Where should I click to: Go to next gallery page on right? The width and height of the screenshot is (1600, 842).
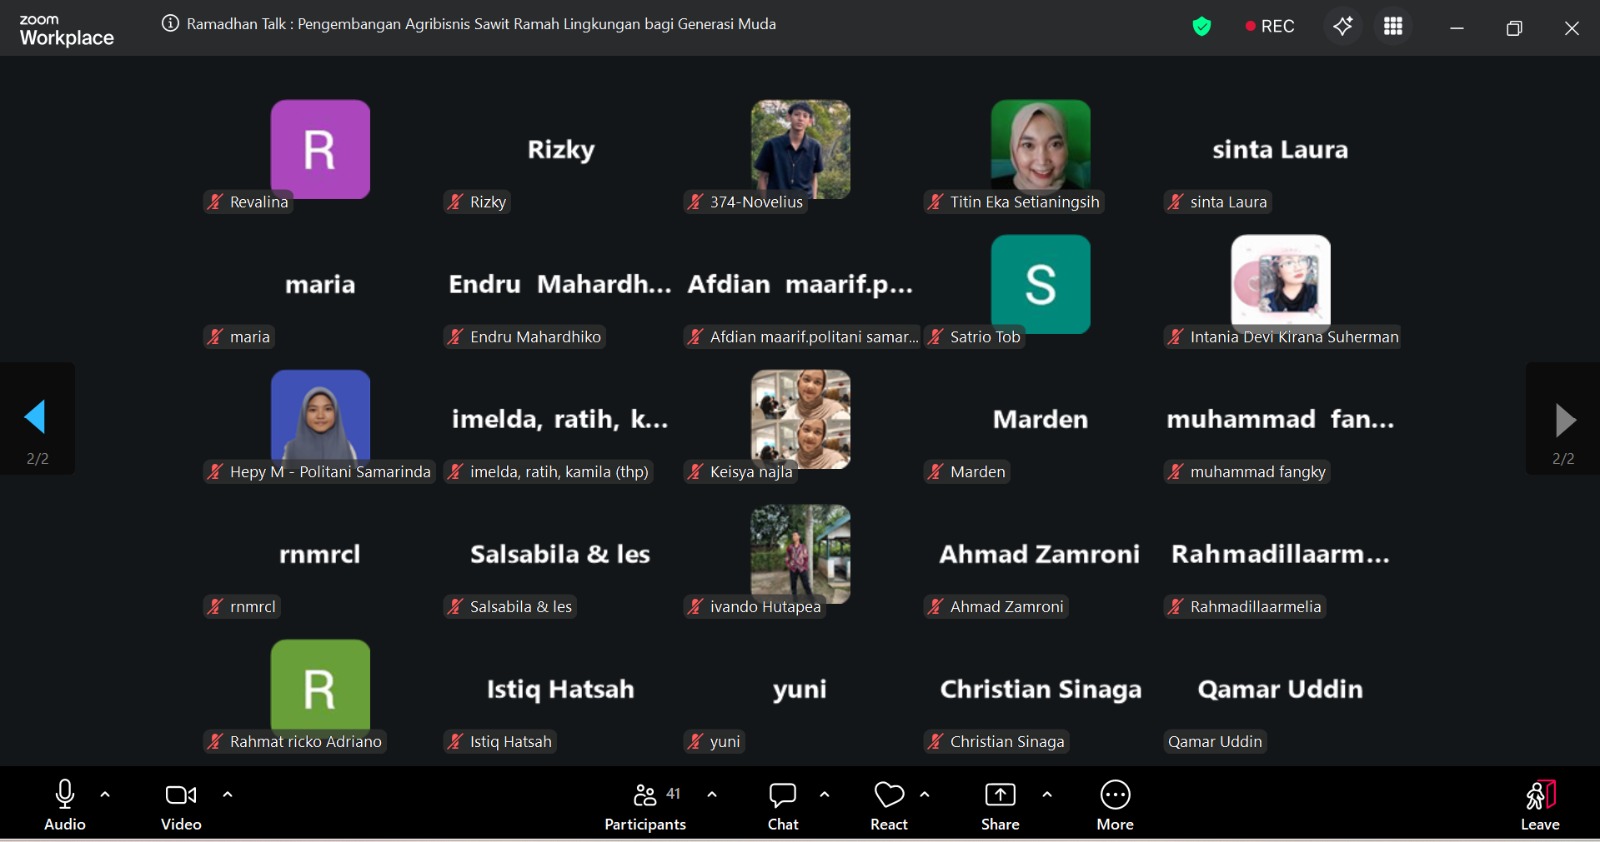coord(1565,420)
